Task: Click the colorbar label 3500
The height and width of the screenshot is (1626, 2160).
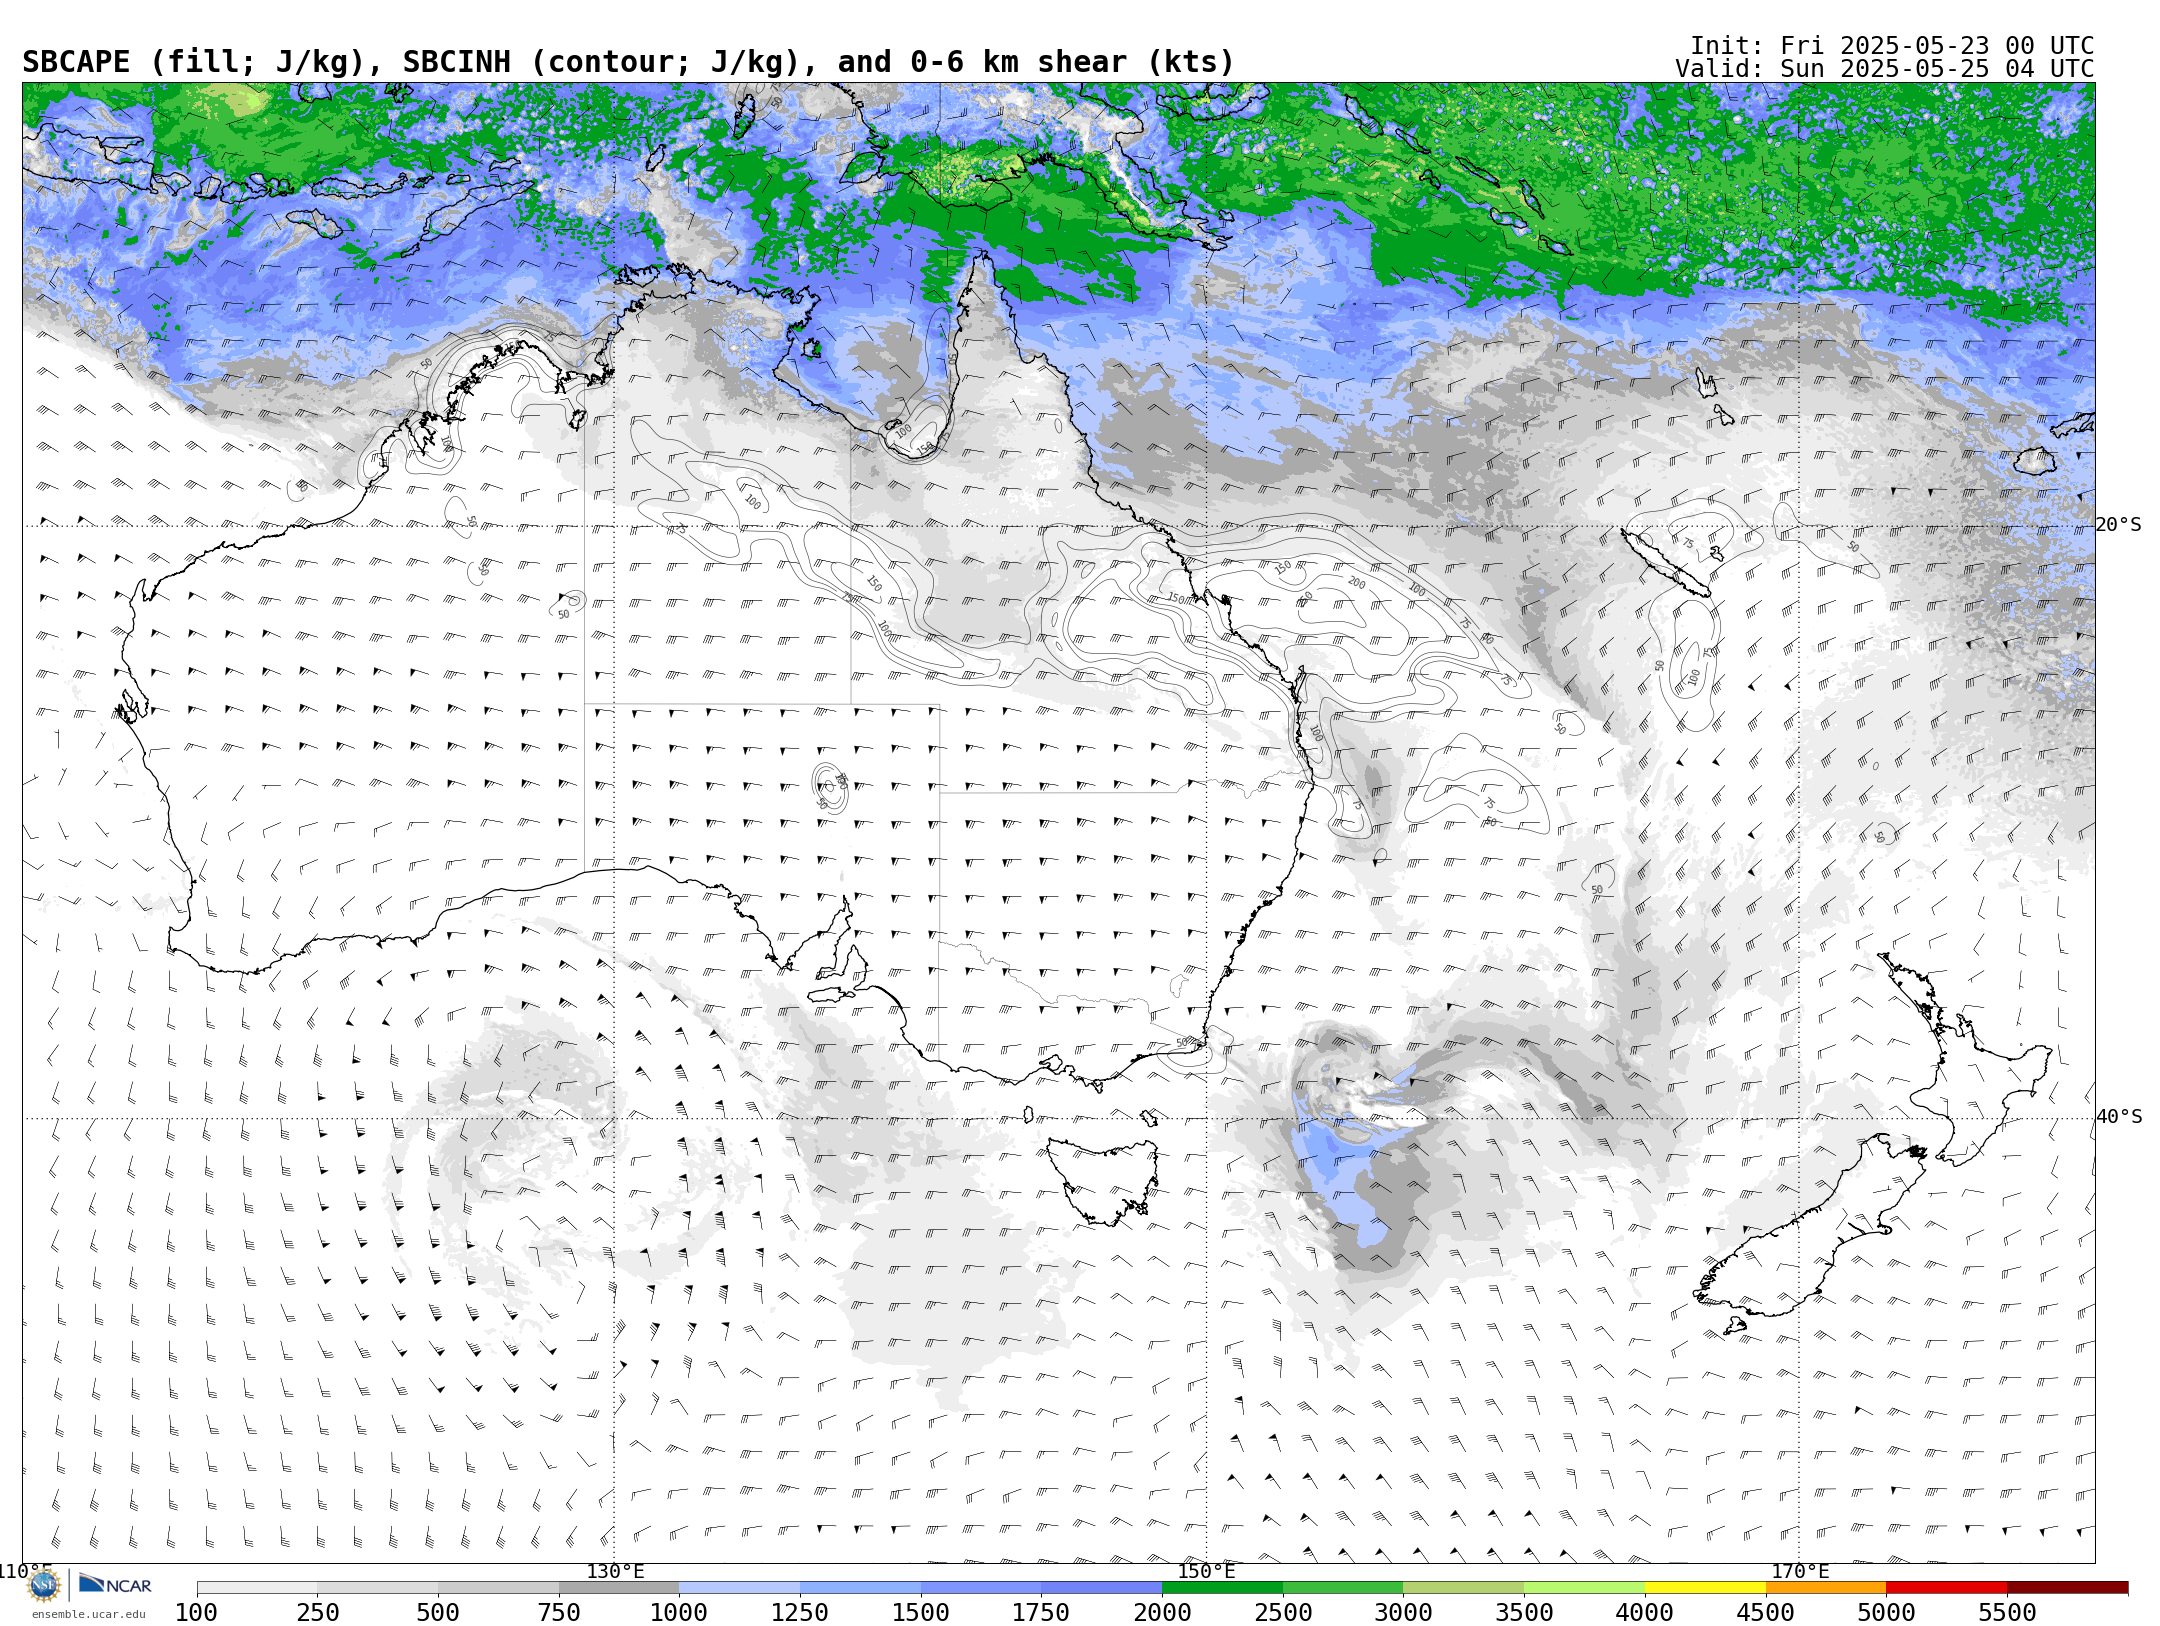Action: tap(1524, 1613)
